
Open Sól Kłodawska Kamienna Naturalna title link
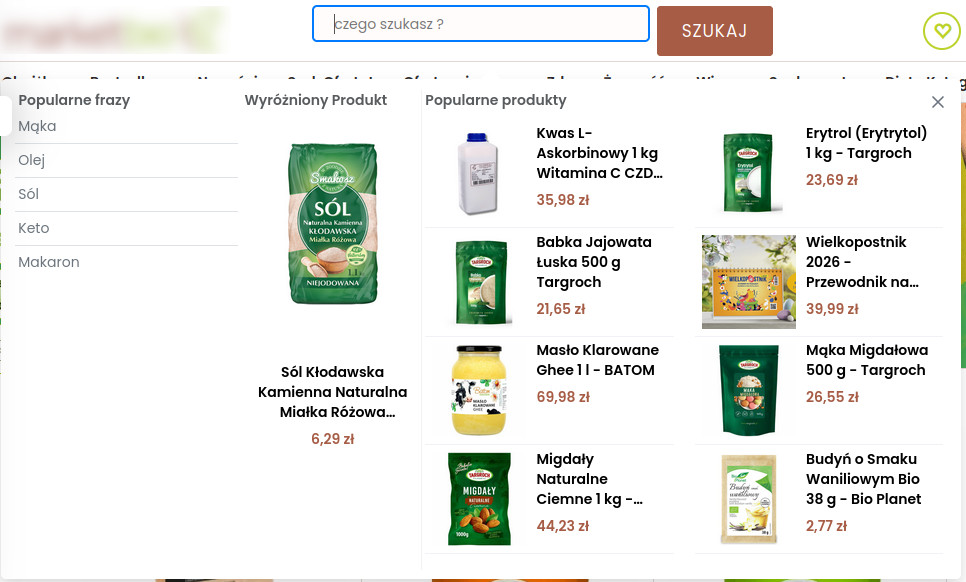coord(333,392)
